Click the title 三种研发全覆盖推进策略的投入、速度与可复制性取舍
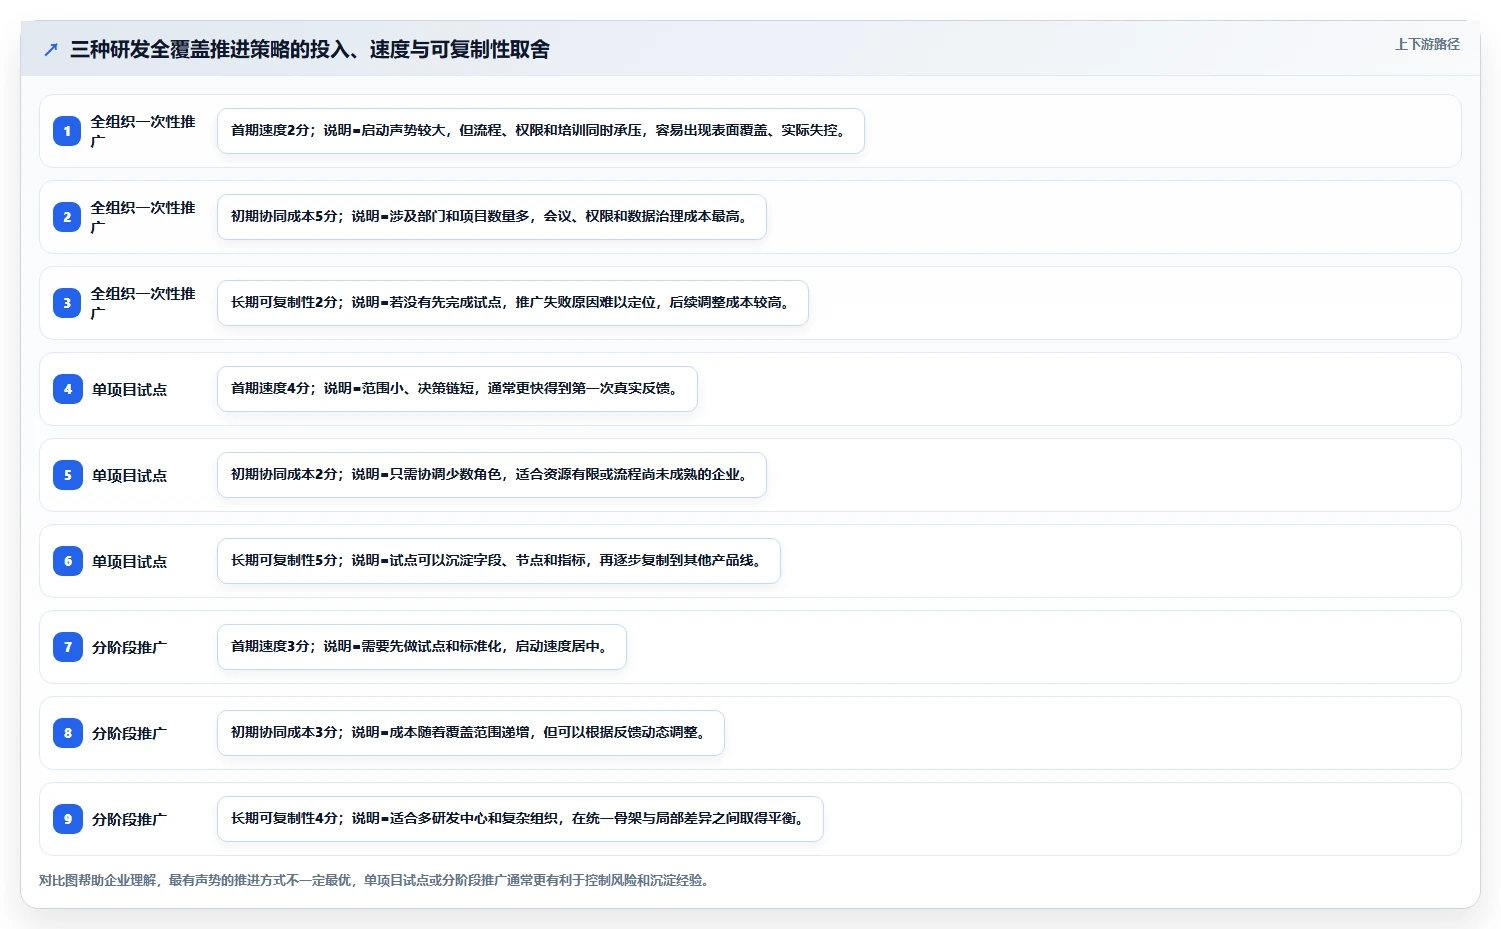 click(x=310, y=49)
